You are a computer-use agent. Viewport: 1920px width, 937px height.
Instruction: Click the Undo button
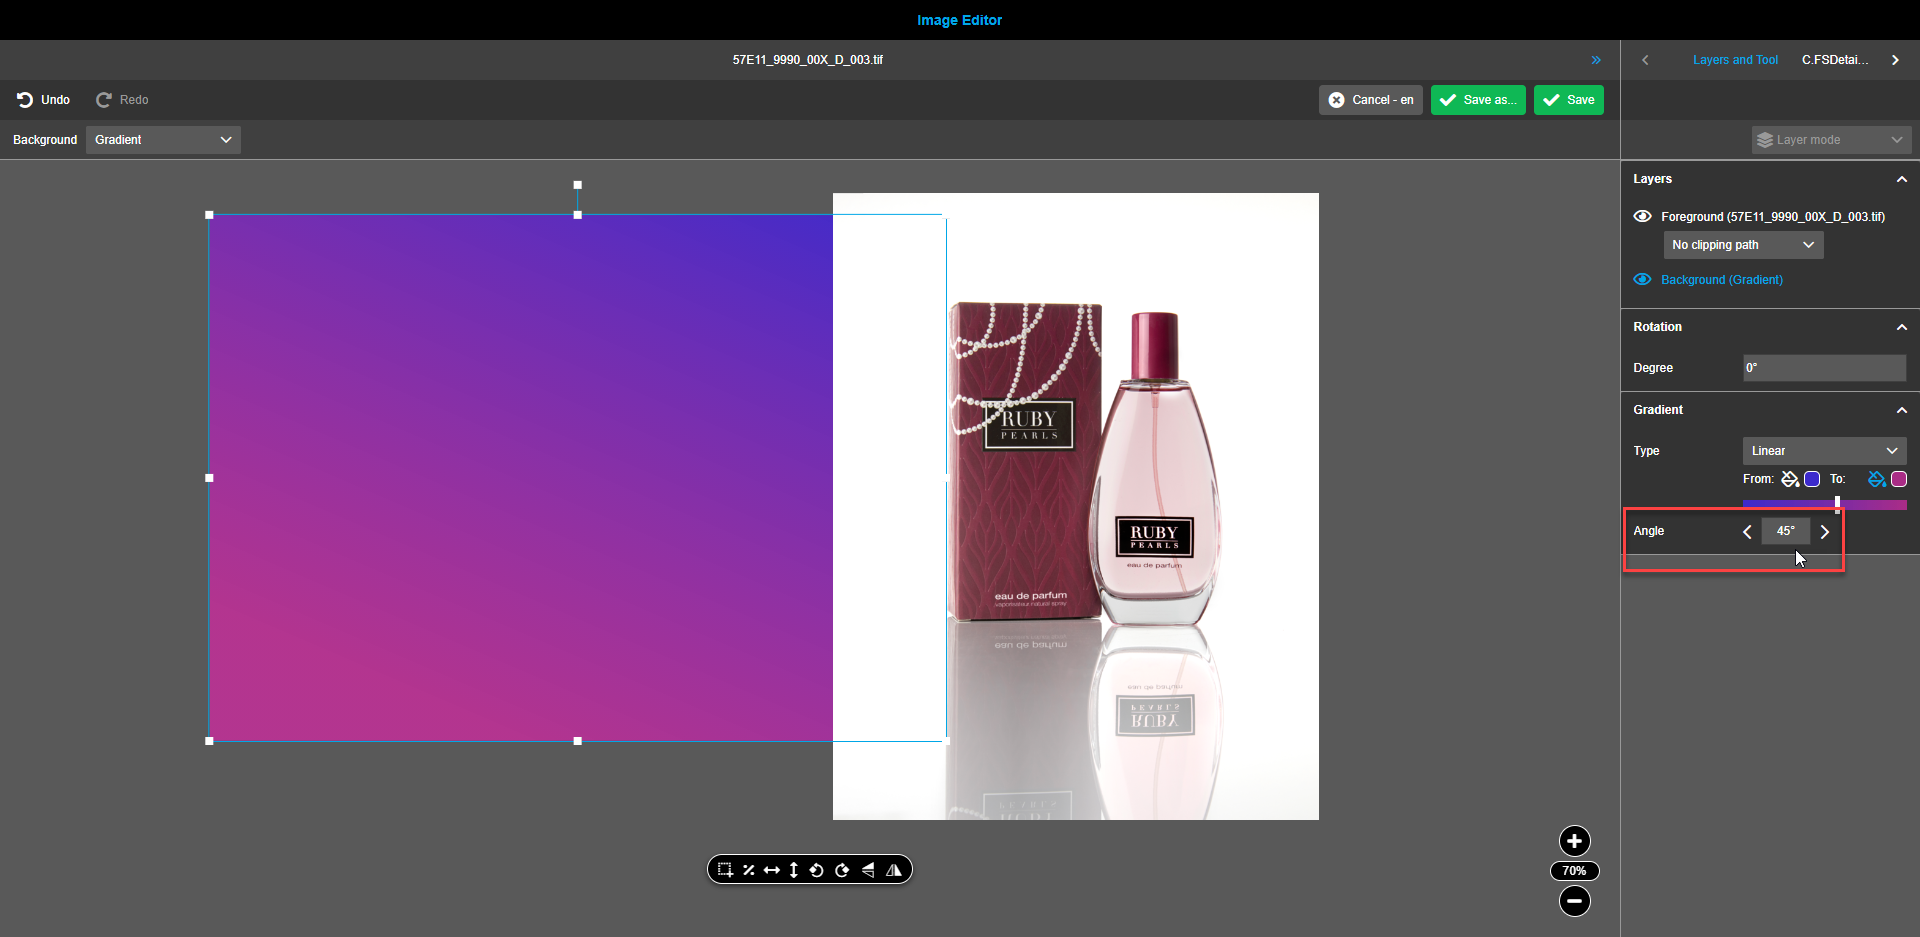43,100
